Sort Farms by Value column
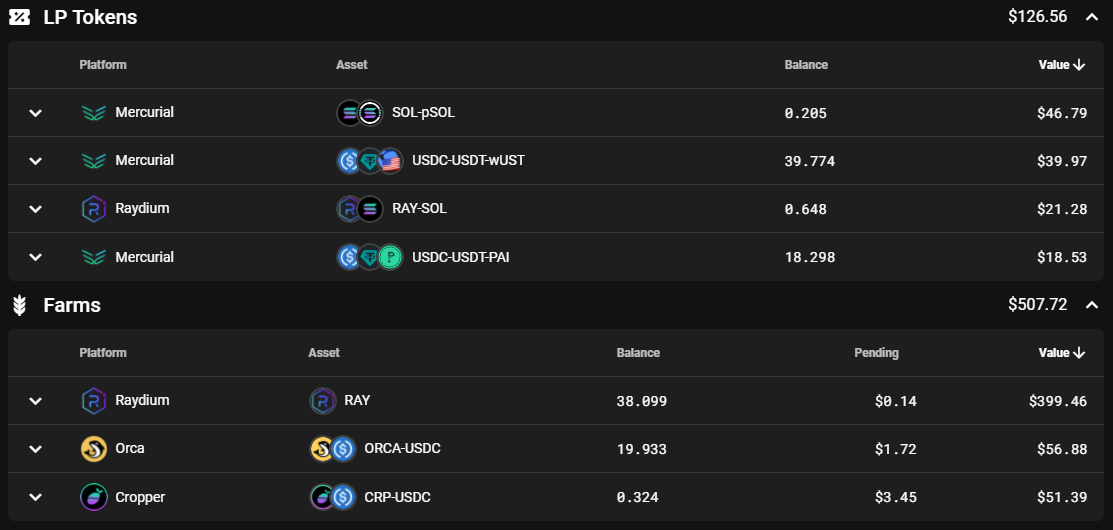 pos(1061,353)
